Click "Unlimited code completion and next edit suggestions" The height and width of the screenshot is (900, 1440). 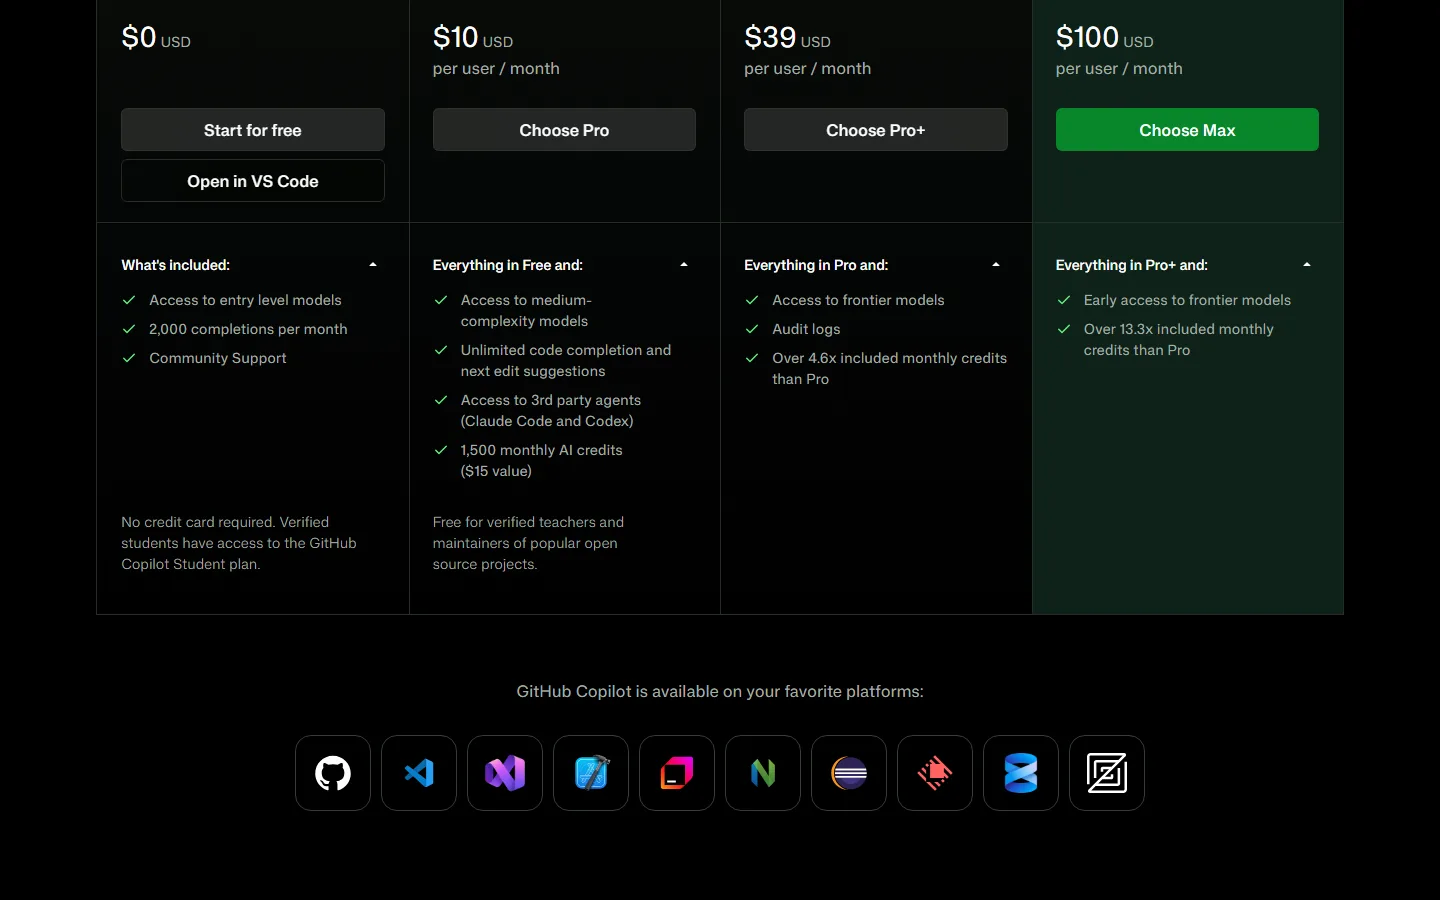click(x=566, y=360)
